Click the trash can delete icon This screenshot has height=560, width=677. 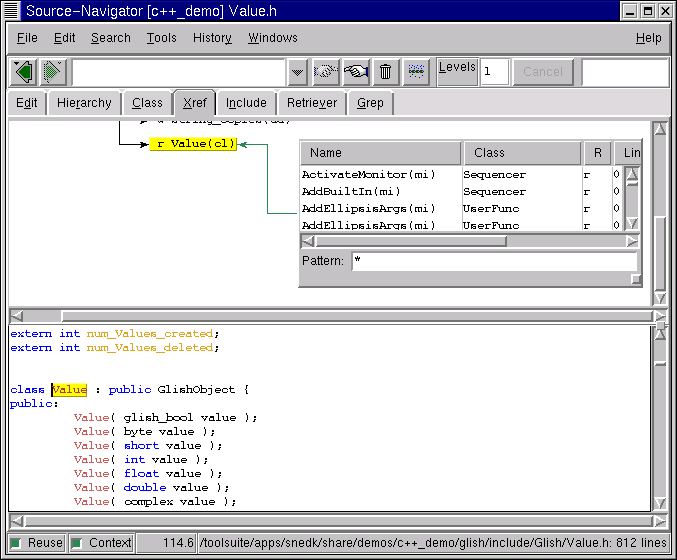386,72
